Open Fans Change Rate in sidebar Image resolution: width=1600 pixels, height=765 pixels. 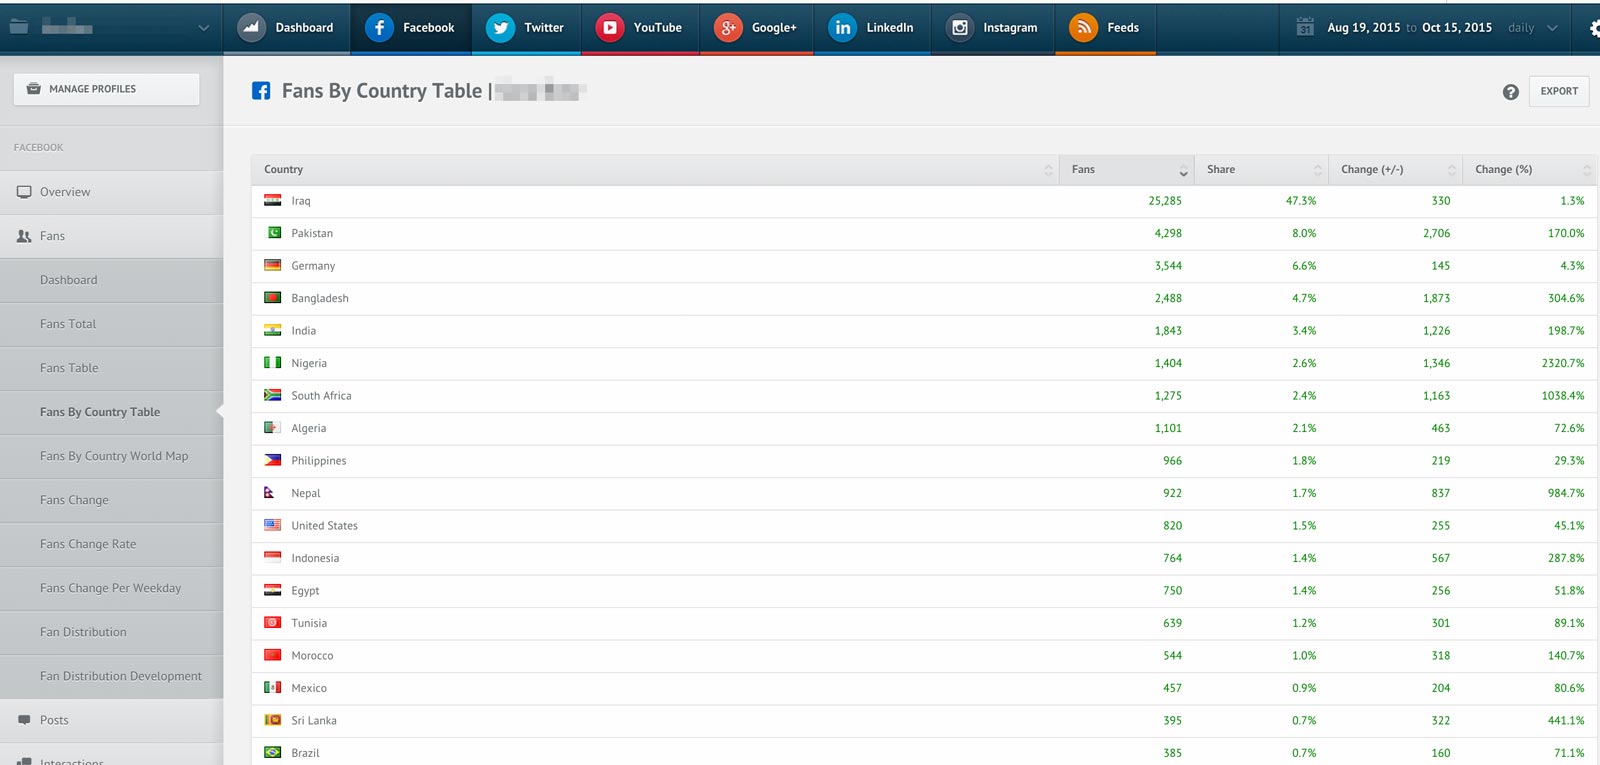tap(88, 544)
